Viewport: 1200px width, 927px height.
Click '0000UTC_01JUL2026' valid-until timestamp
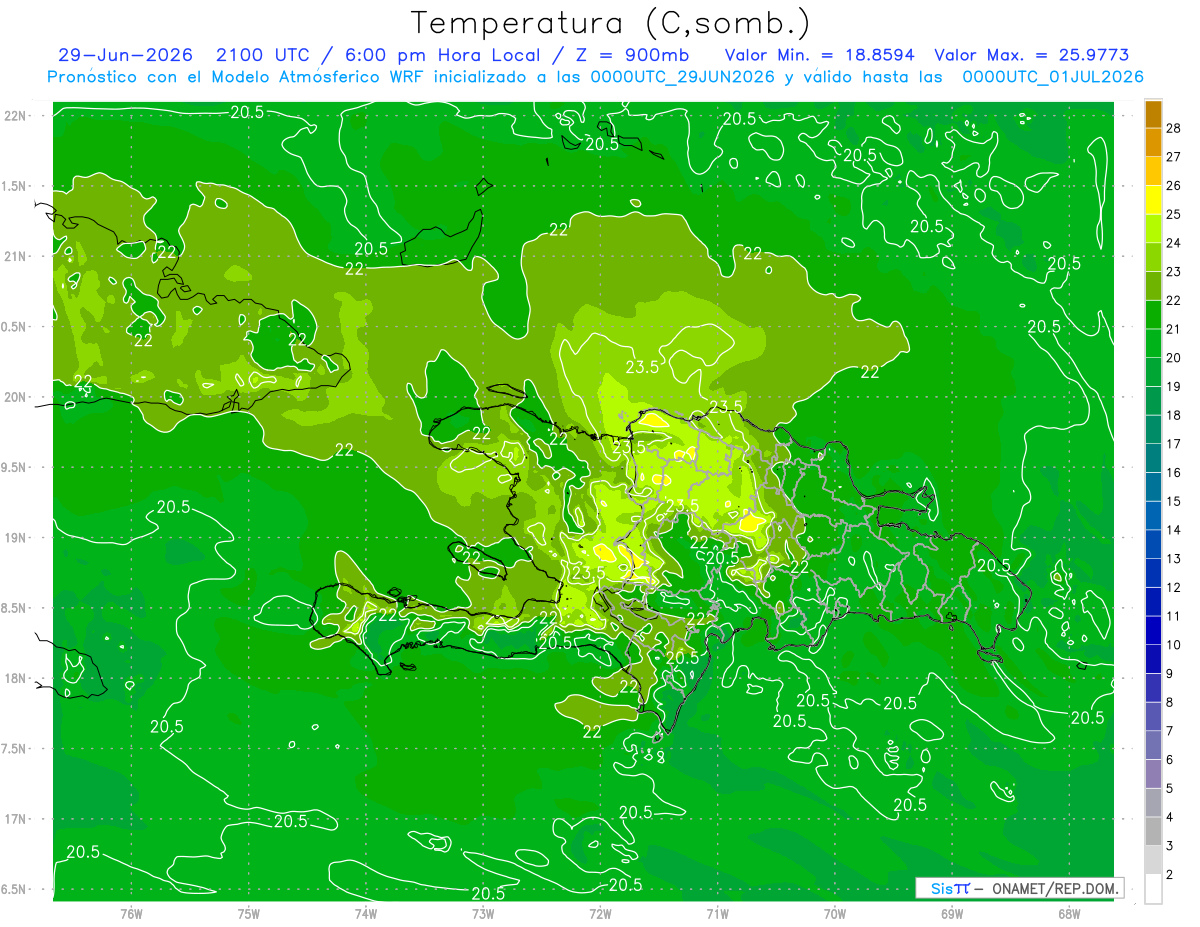(1053, 77)
